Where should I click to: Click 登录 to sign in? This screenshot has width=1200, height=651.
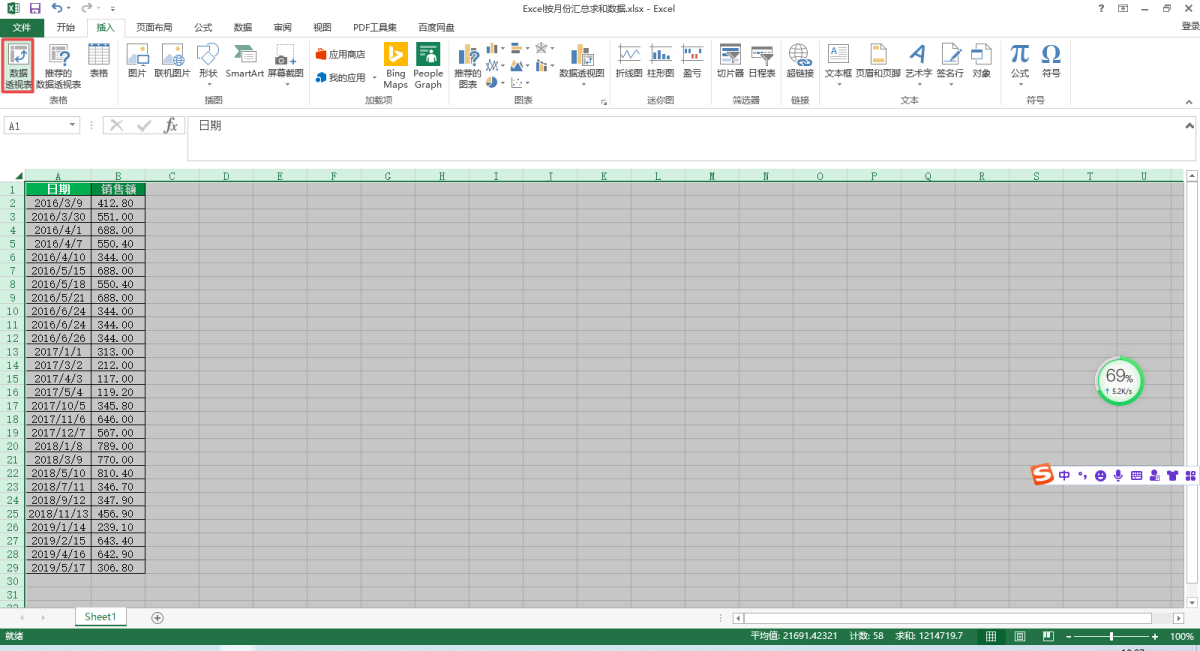1189,27
